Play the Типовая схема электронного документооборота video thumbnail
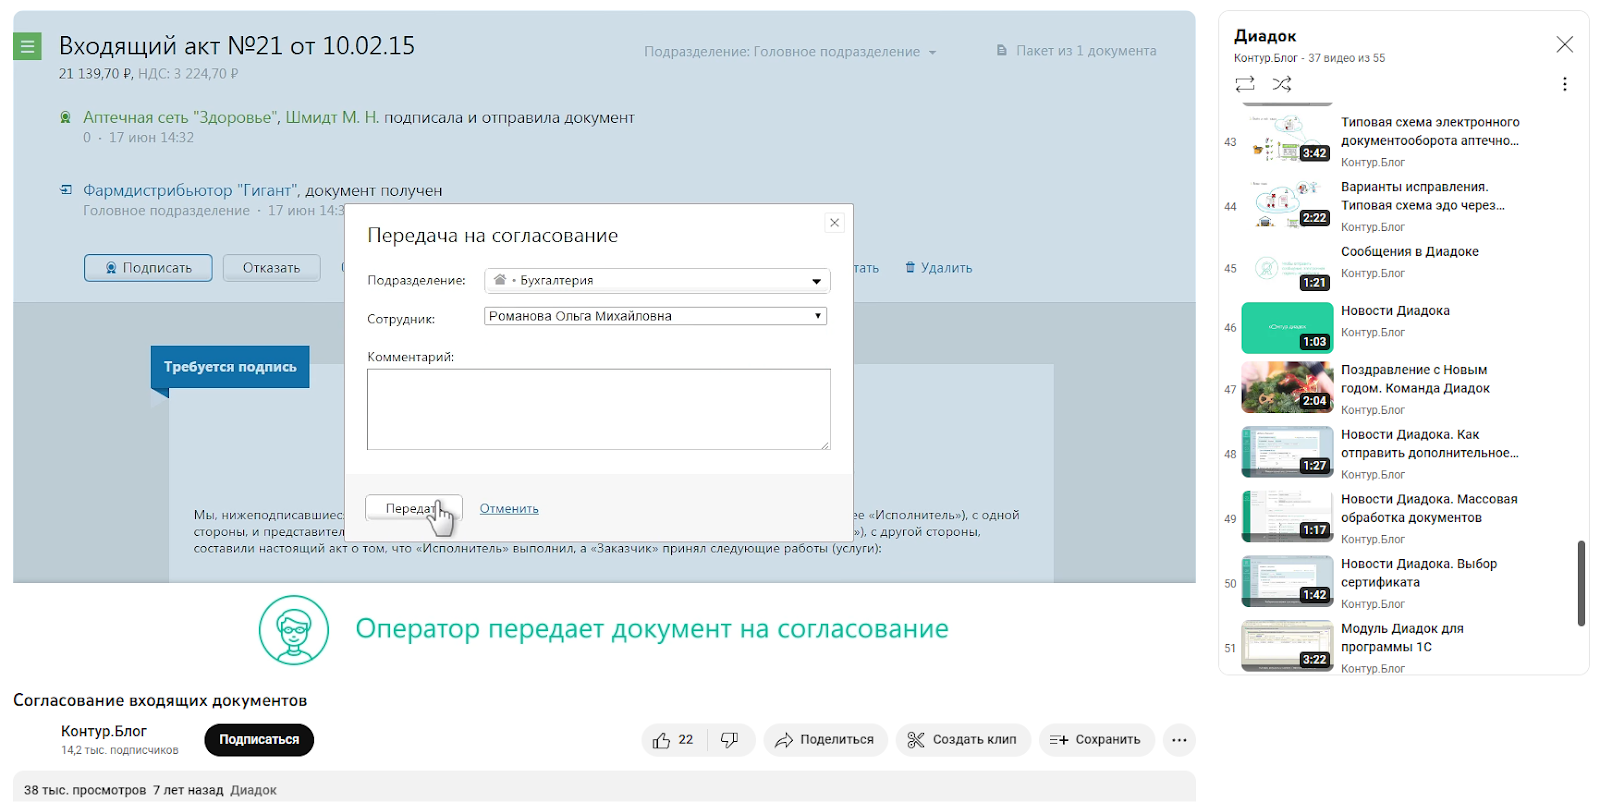 click(1287, 137)
